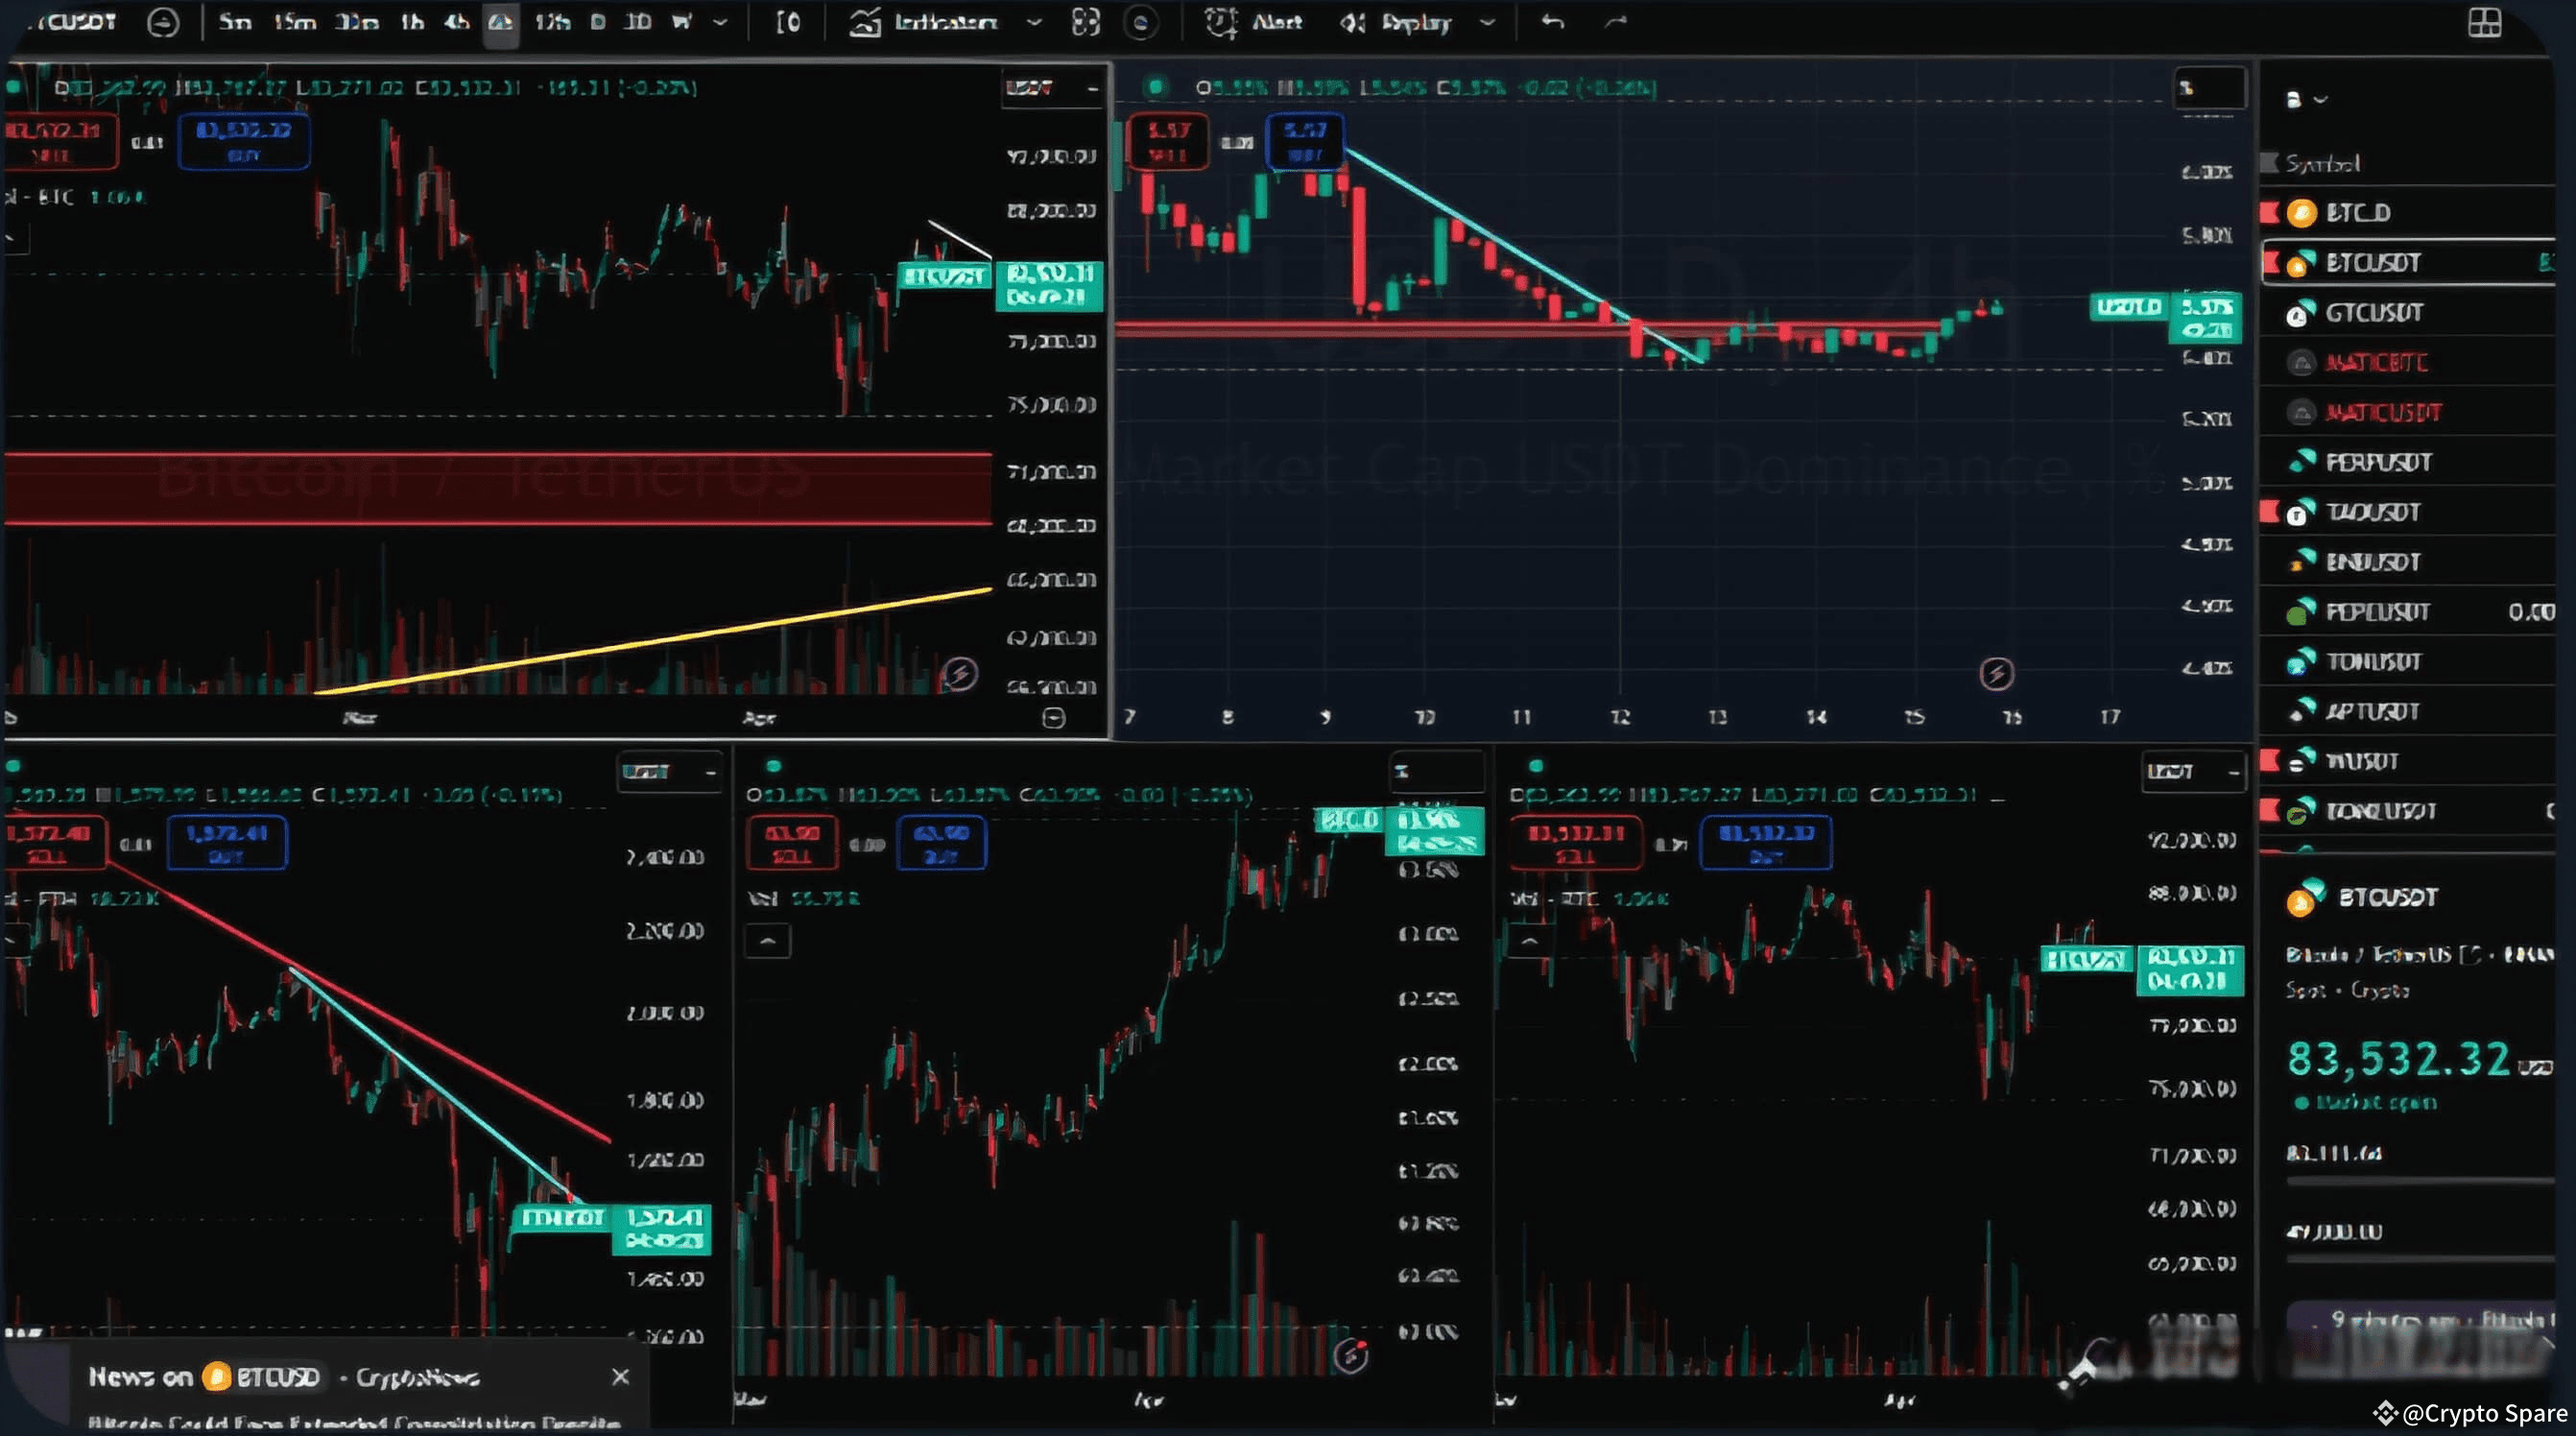
Task: Click the undo arrow
Action: (1552, 21)
